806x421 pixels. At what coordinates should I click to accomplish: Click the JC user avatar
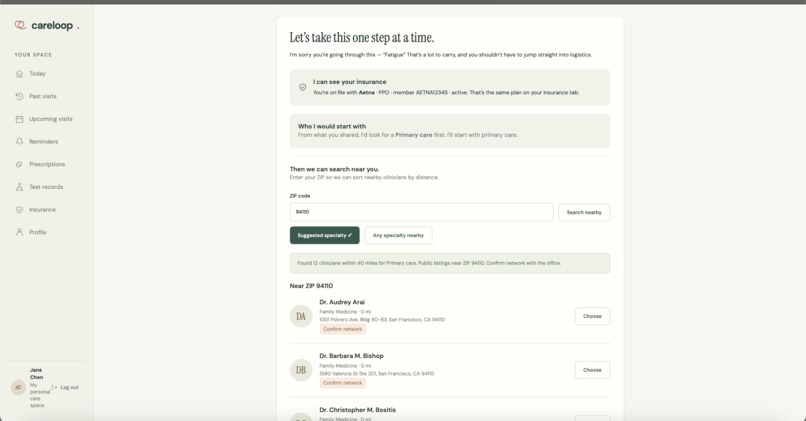pos(18,387)
